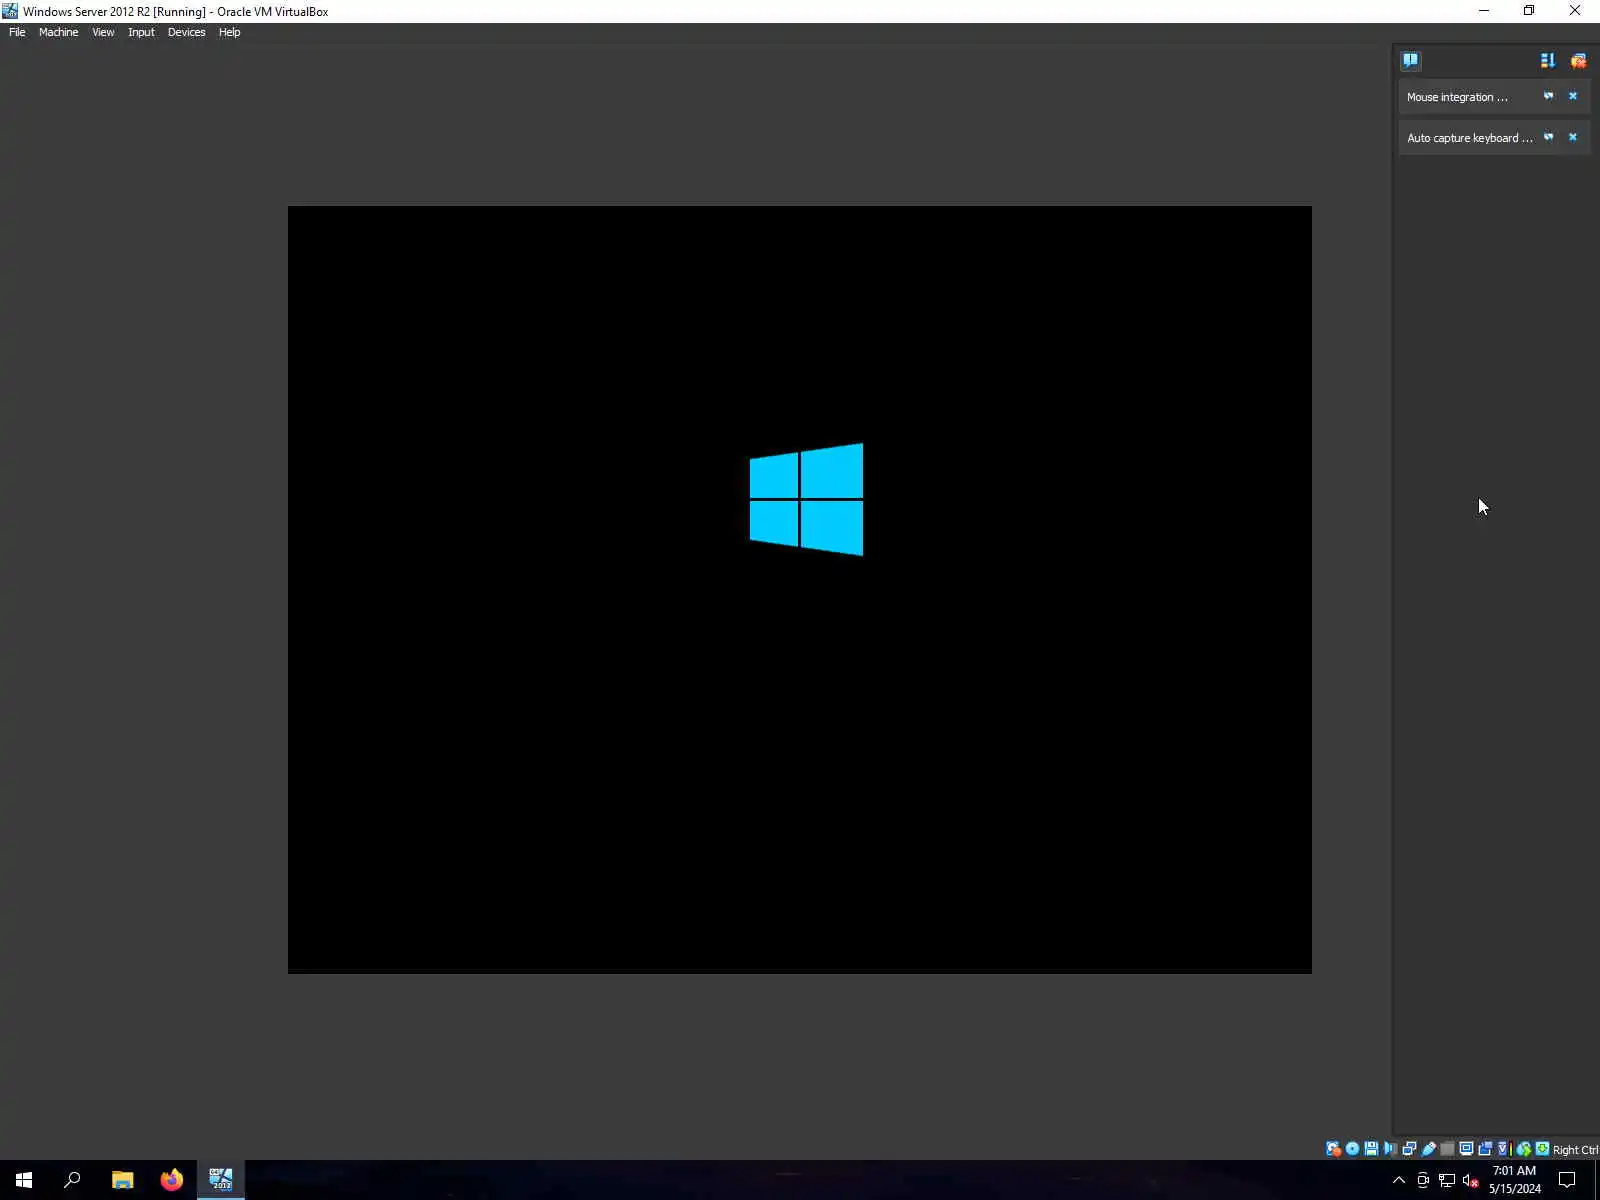
Task: Click inside the VM display screen
Action: coord(800,590)
